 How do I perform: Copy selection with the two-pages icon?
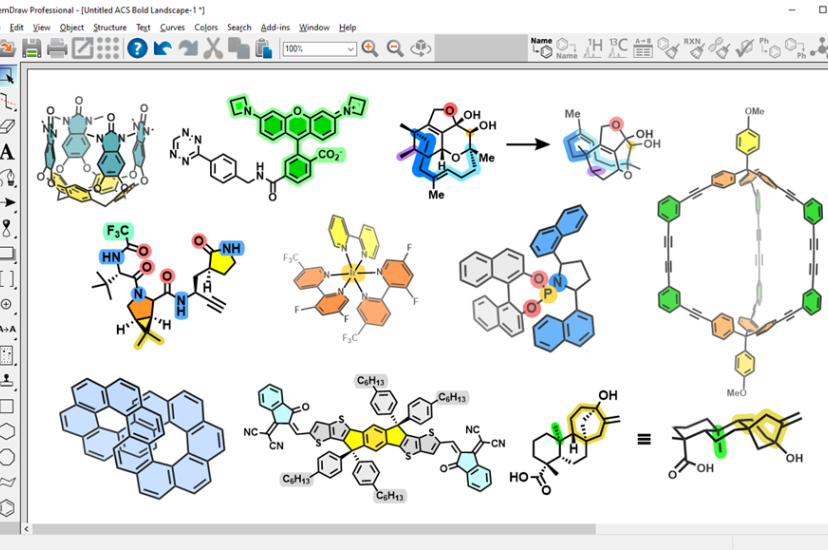(239, 49)
